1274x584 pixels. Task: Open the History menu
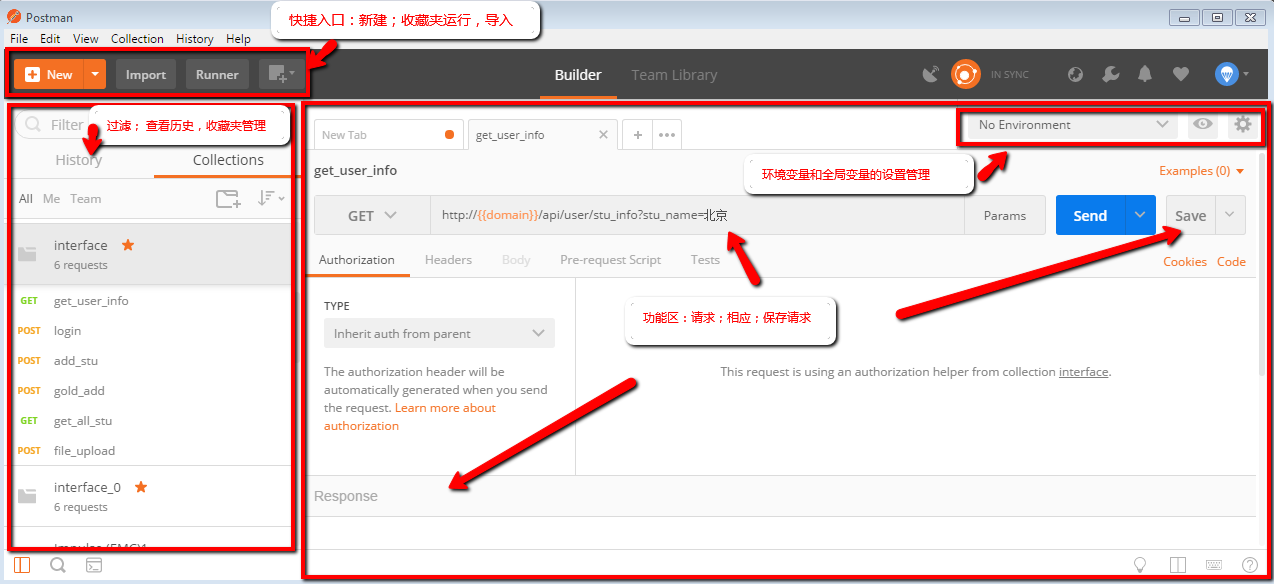pyautogui.click(x=194, y=39)
